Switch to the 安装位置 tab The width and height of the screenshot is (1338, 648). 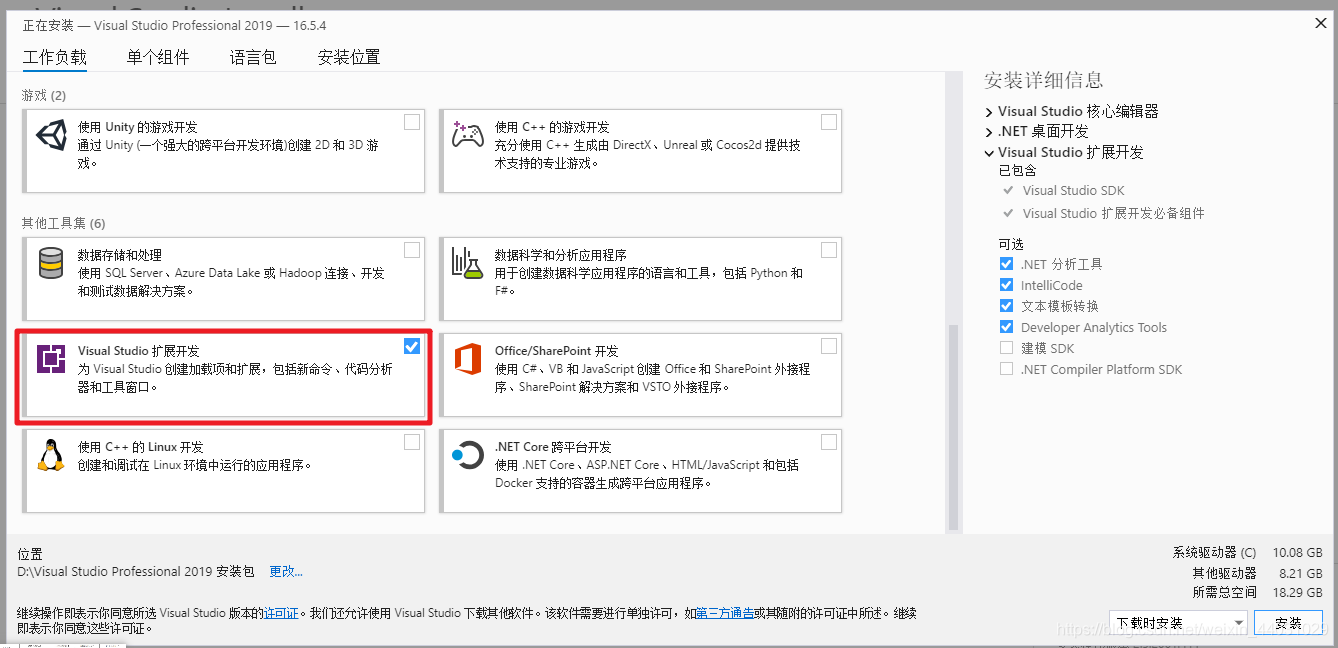pyautogui.click(x=349, y=57)
